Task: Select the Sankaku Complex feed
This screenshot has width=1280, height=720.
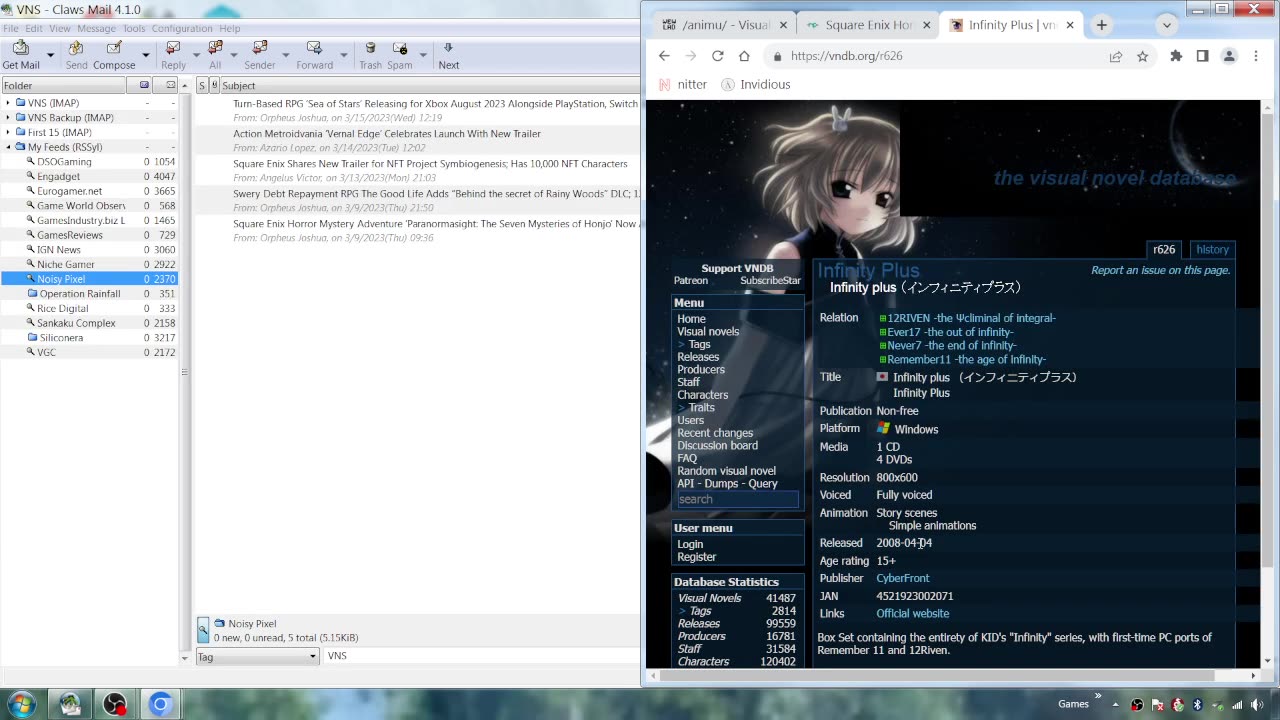Action: 76,323
